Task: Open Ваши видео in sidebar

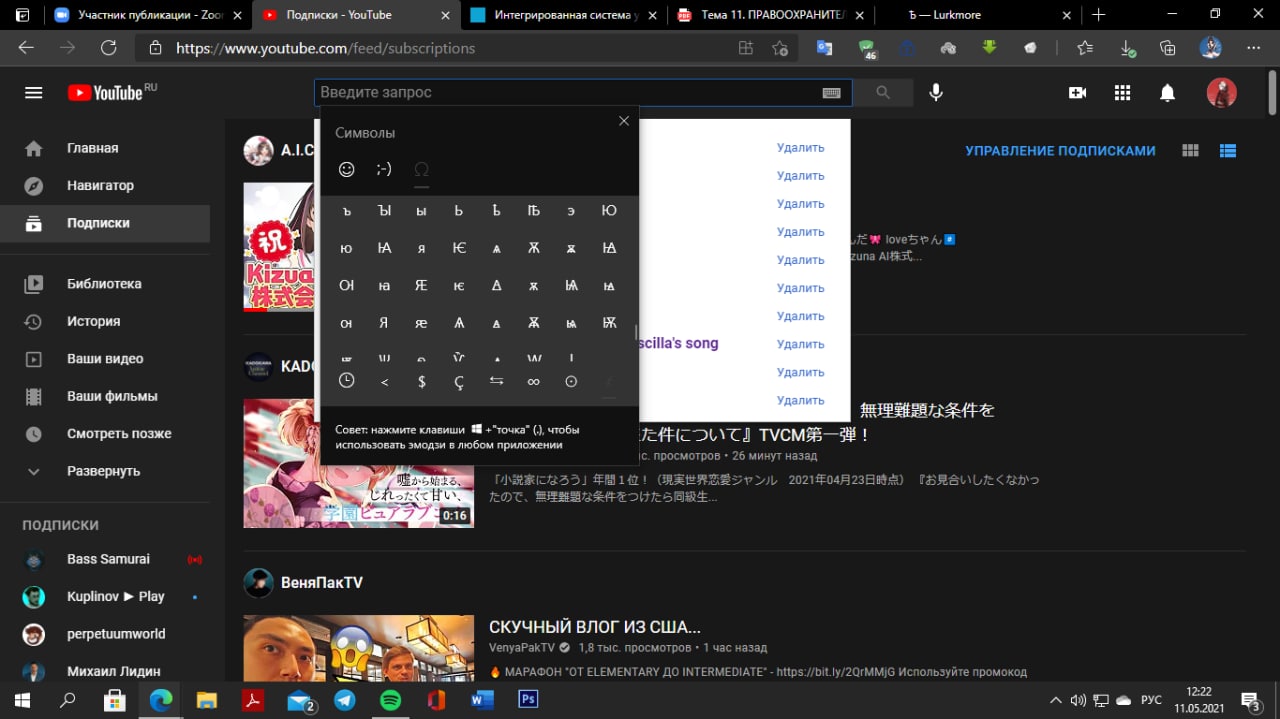Action: pyautogui.click(x=105, y=359)
